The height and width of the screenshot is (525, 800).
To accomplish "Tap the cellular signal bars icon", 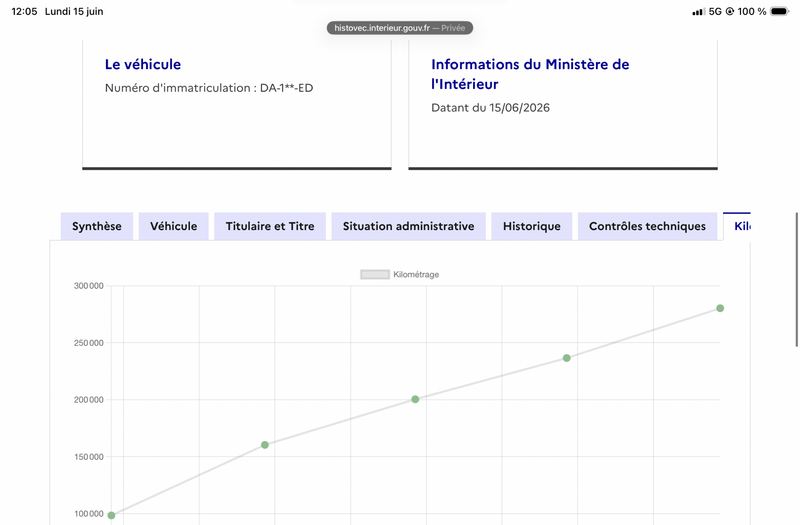I will (698, 11).
